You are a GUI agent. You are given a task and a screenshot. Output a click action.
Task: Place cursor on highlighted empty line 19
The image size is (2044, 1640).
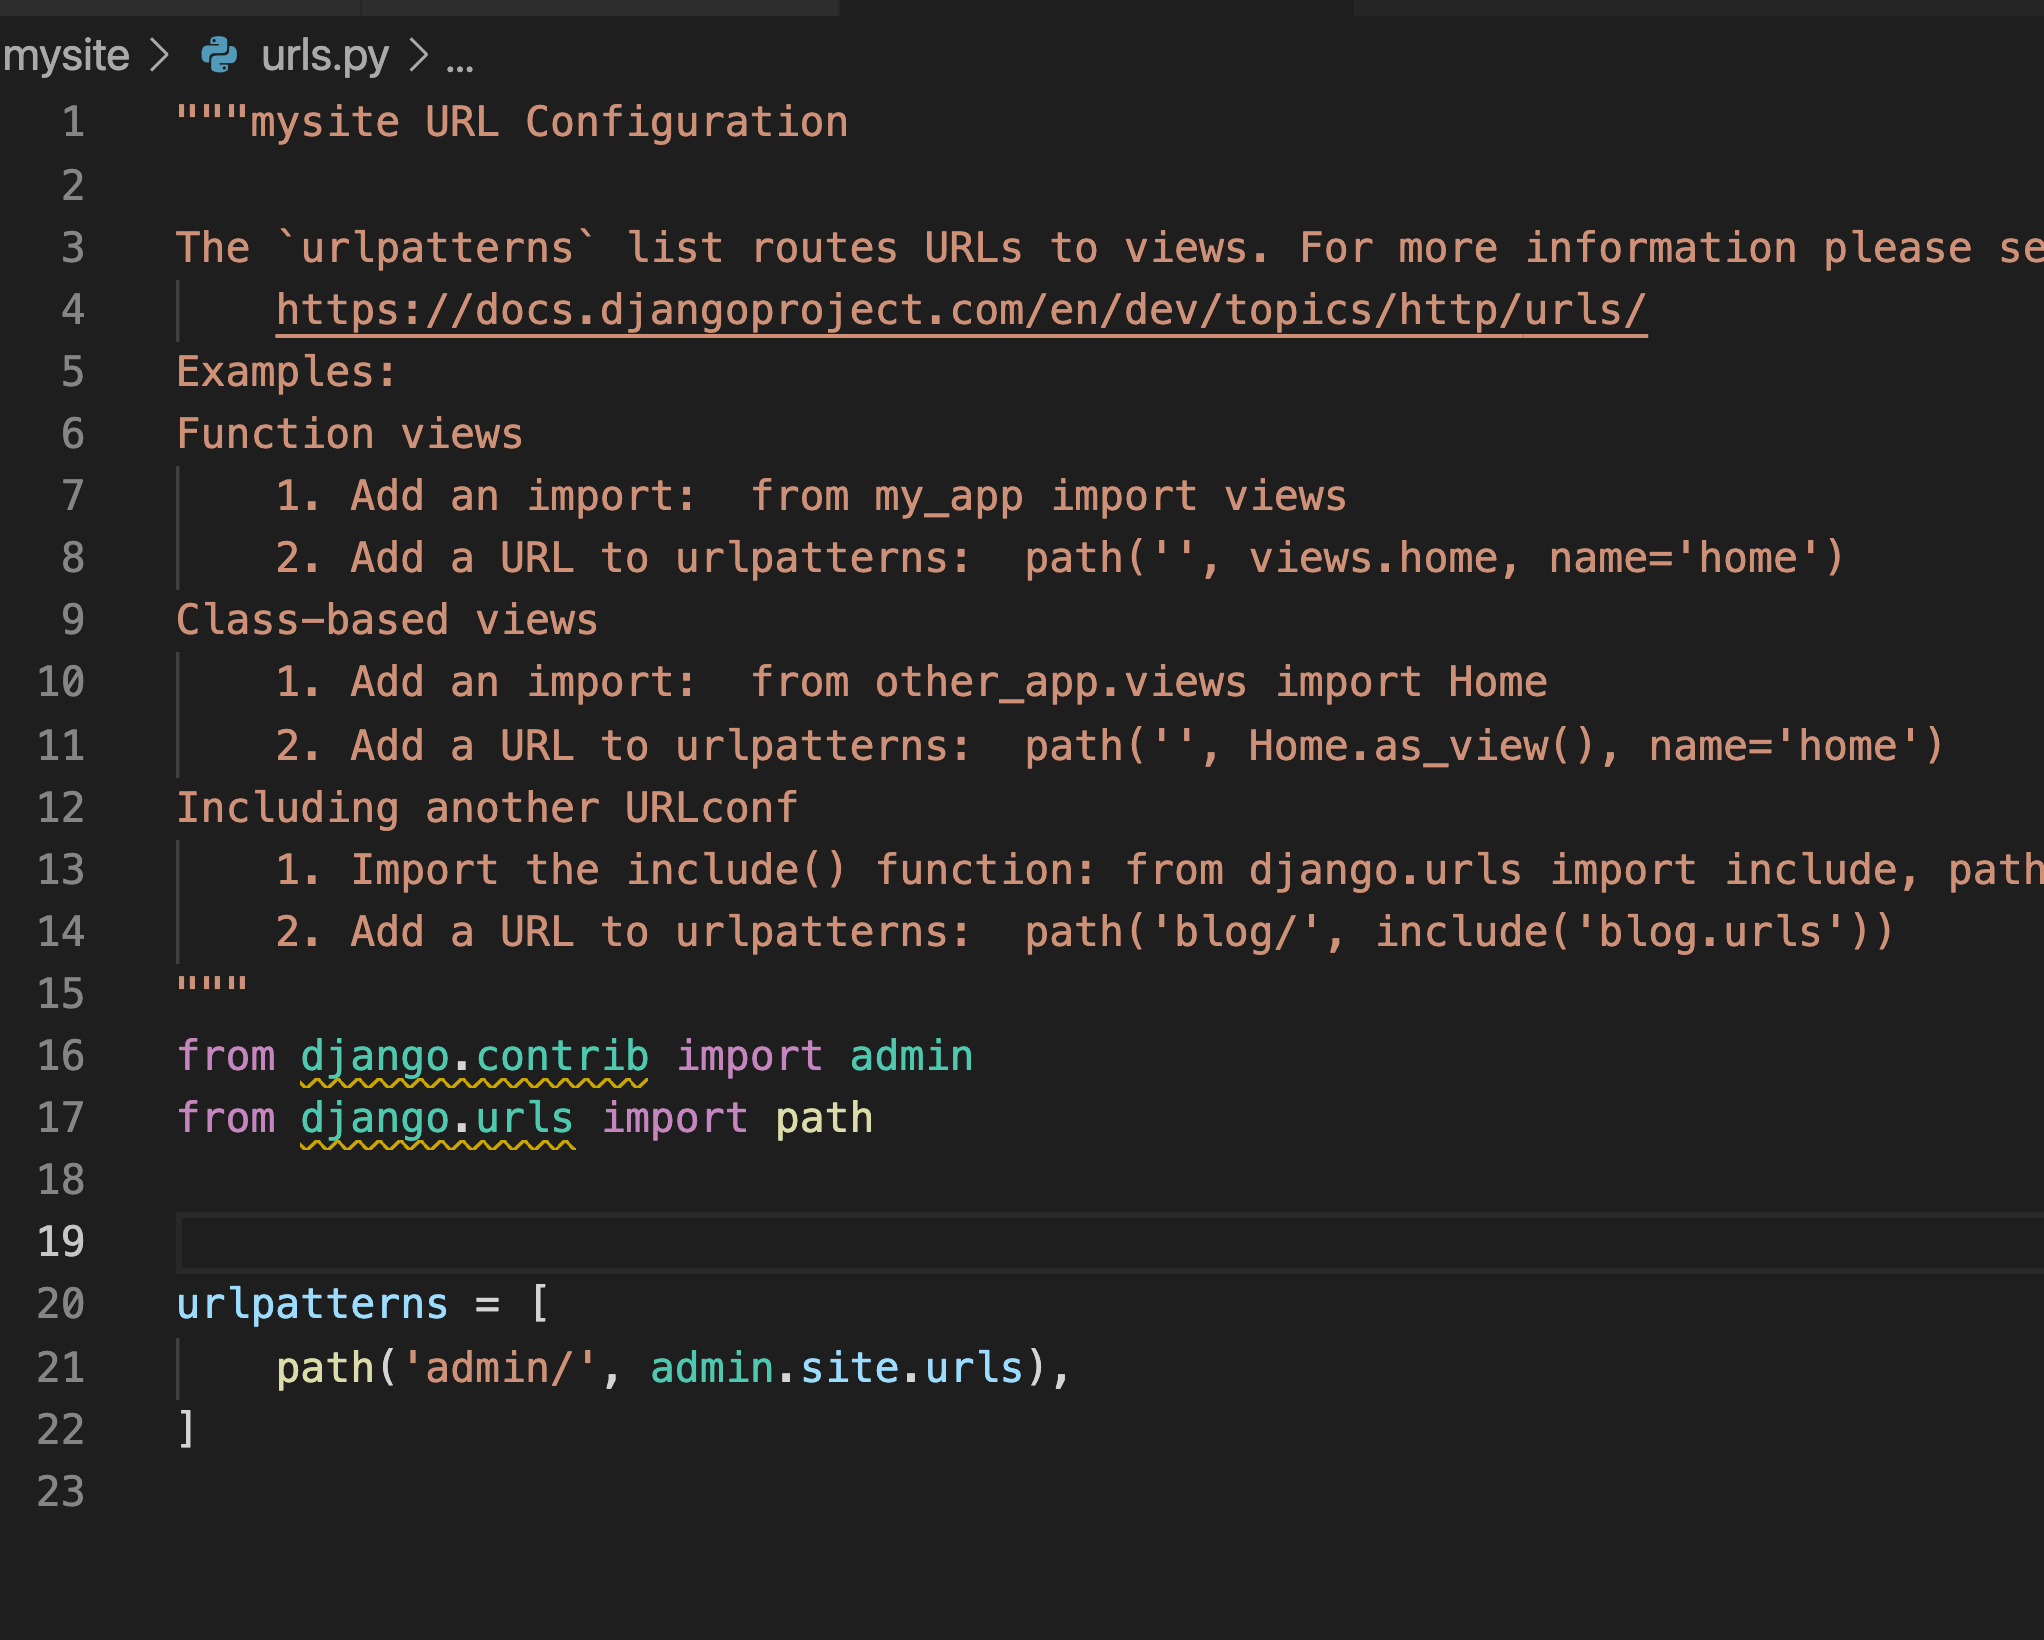[x=1000, y=1241]
